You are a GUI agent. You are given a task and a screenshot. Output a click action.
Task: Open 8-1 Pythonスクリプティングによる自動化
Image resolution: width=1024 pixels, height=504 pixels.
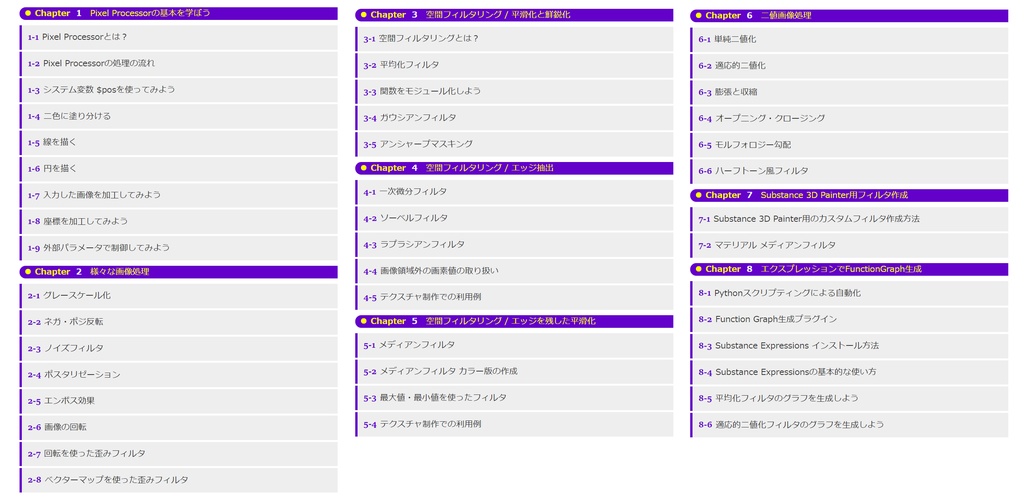pos(849,293)
